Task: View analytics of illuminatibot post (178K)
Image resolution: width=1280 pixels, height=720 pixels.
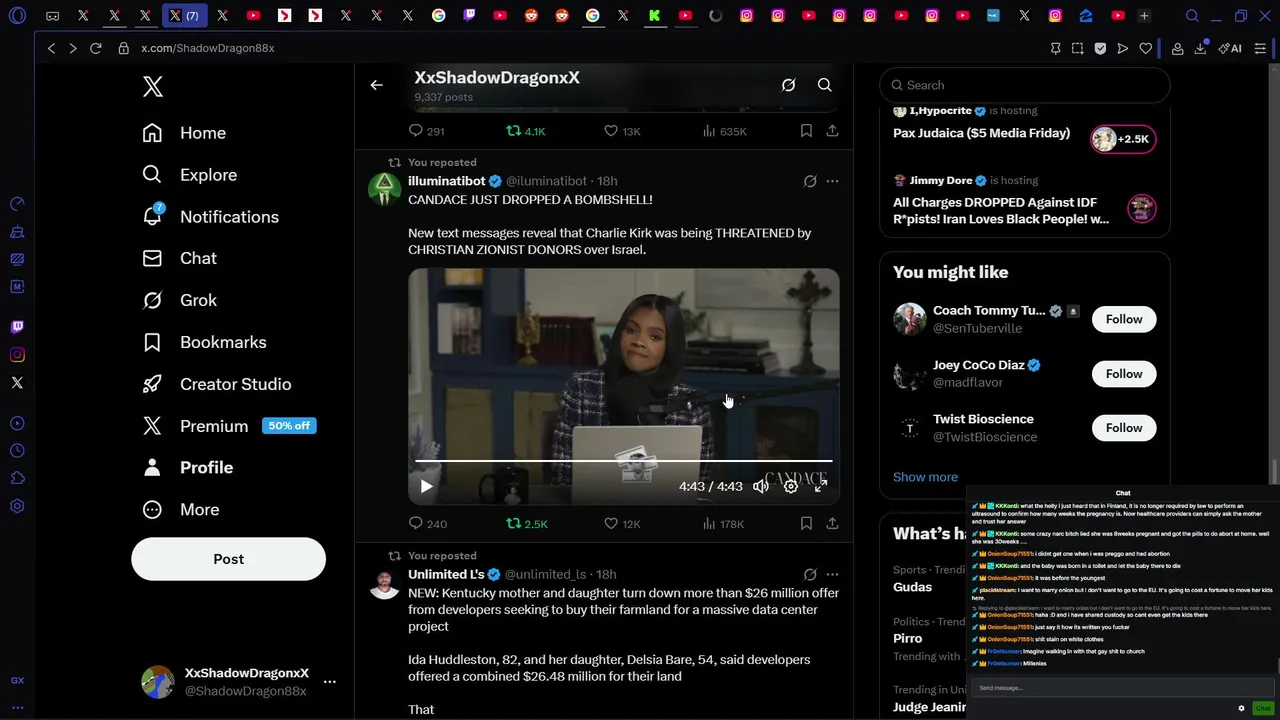Action: pos(723,523)
